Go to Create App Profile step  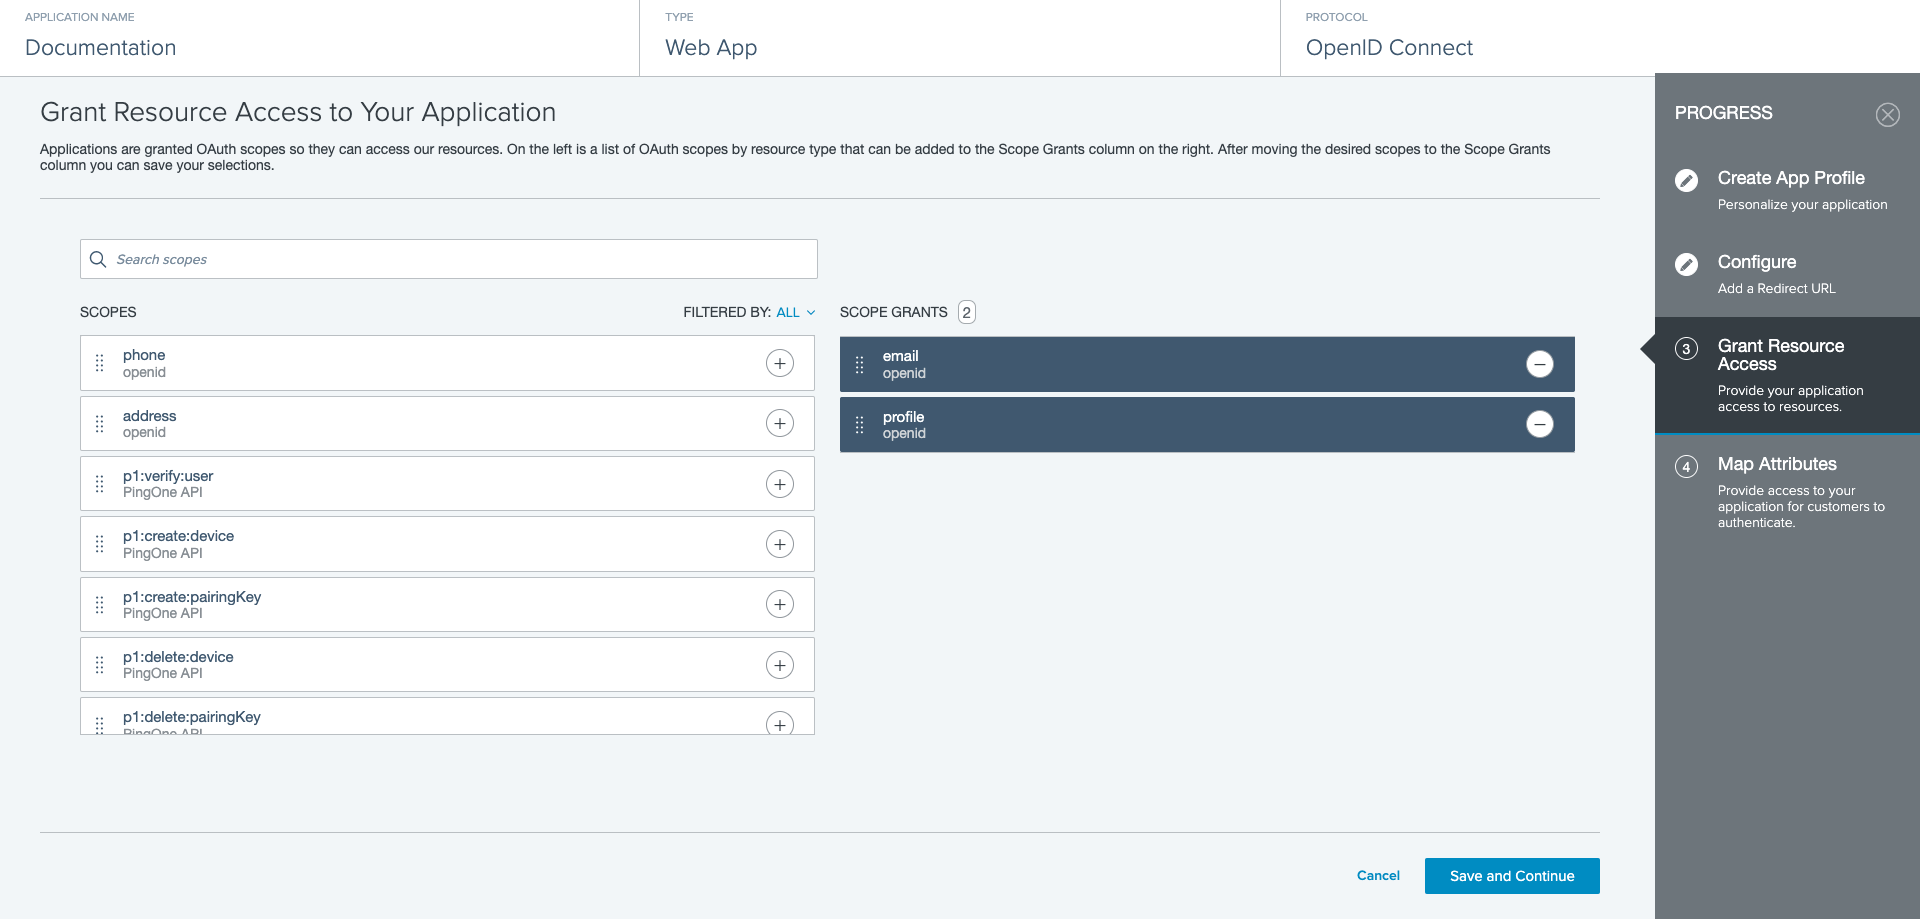(1790, 178)
